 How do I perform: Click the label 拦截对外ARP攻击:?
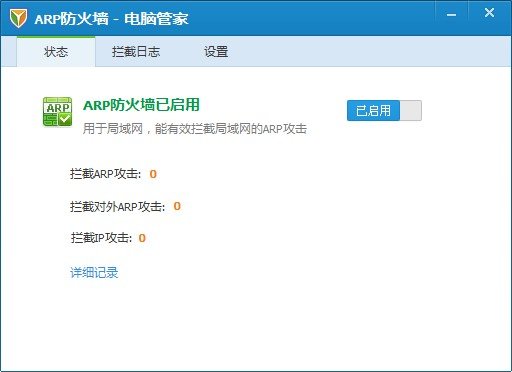click(x=117, y=206)
